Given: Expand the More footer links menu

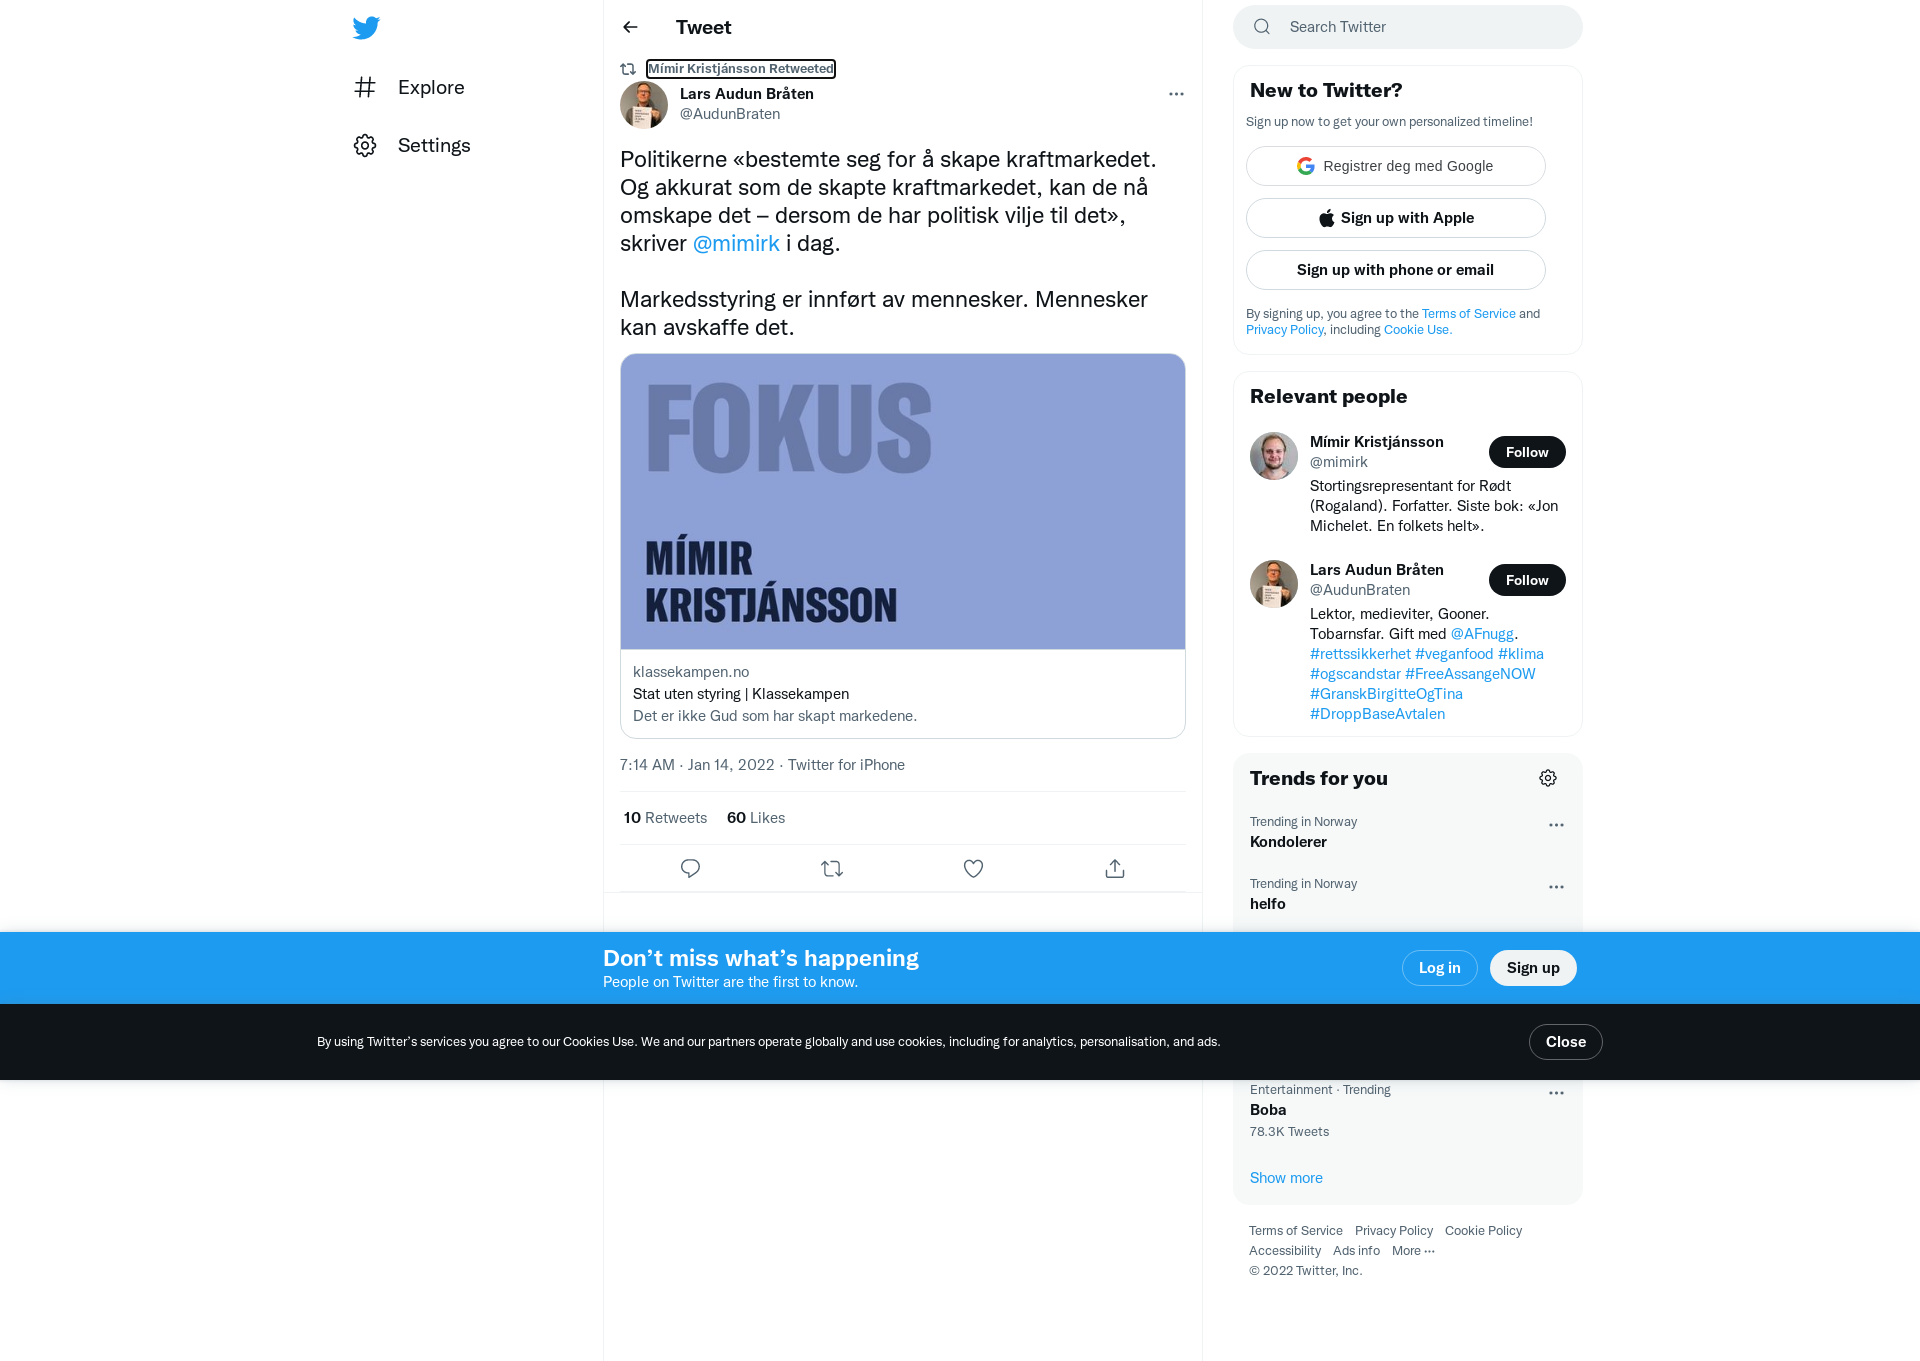Looking at the screenshot, I should coord(1413,1251).
